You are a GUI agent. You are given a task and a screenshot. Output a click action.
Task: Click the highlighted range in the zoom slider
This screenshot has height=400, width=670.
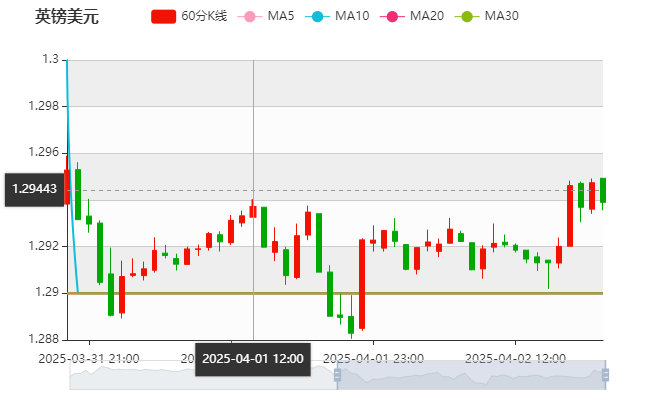click(x=470, y=376)
